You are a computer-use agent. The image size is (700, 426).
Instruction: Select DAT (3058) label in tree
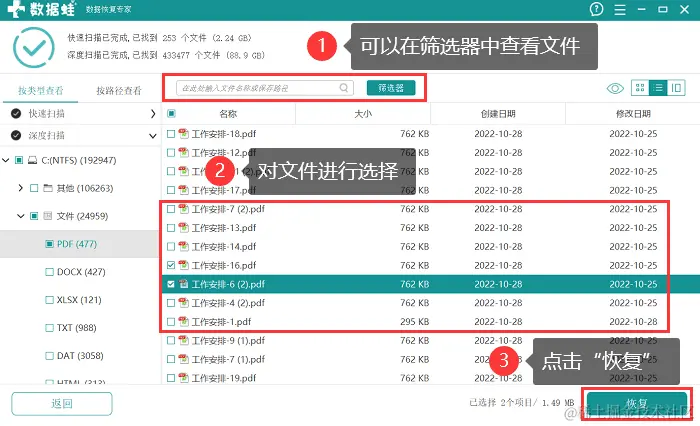pyautogui.click(x=80, y=356)
